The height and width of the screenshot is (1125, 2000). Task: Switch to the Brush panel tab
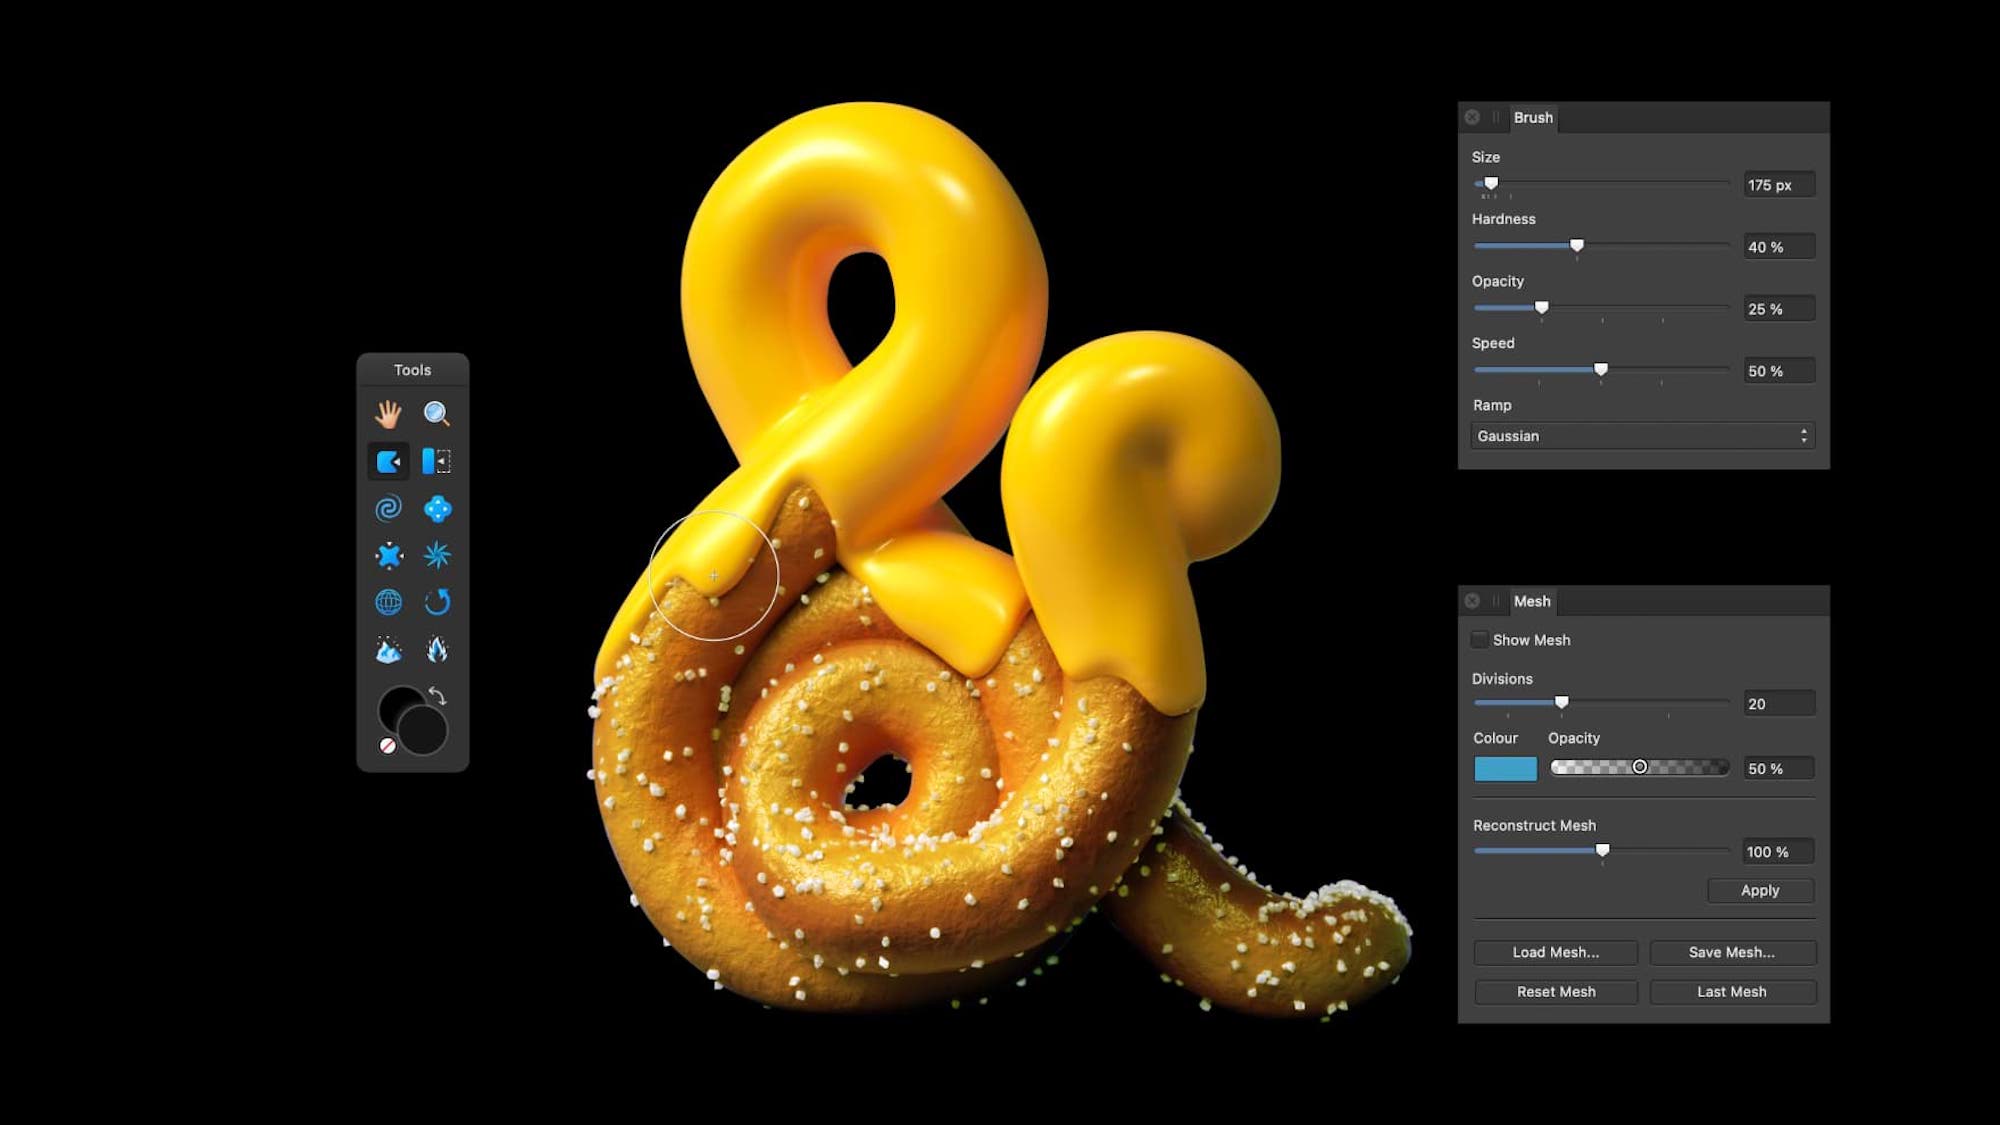[x=1533, y=117]
